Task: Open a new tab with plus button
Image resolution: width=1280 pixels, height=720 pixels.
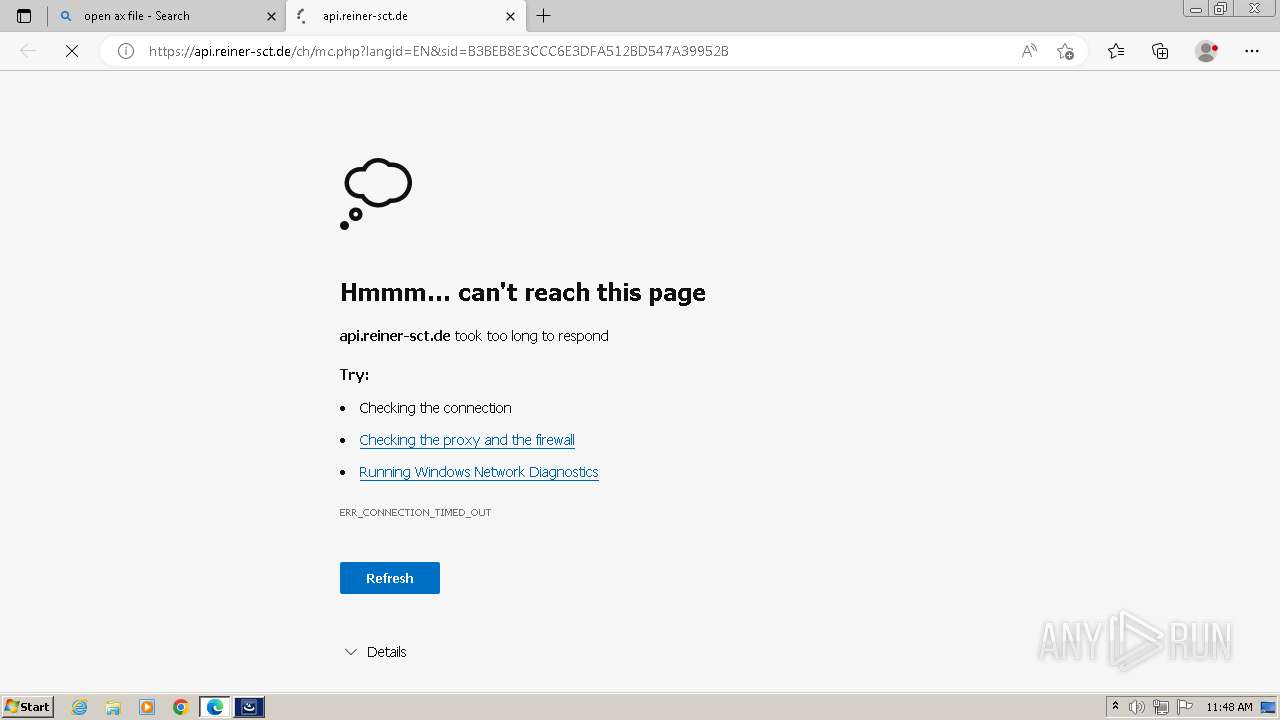Action: [544, 16]
